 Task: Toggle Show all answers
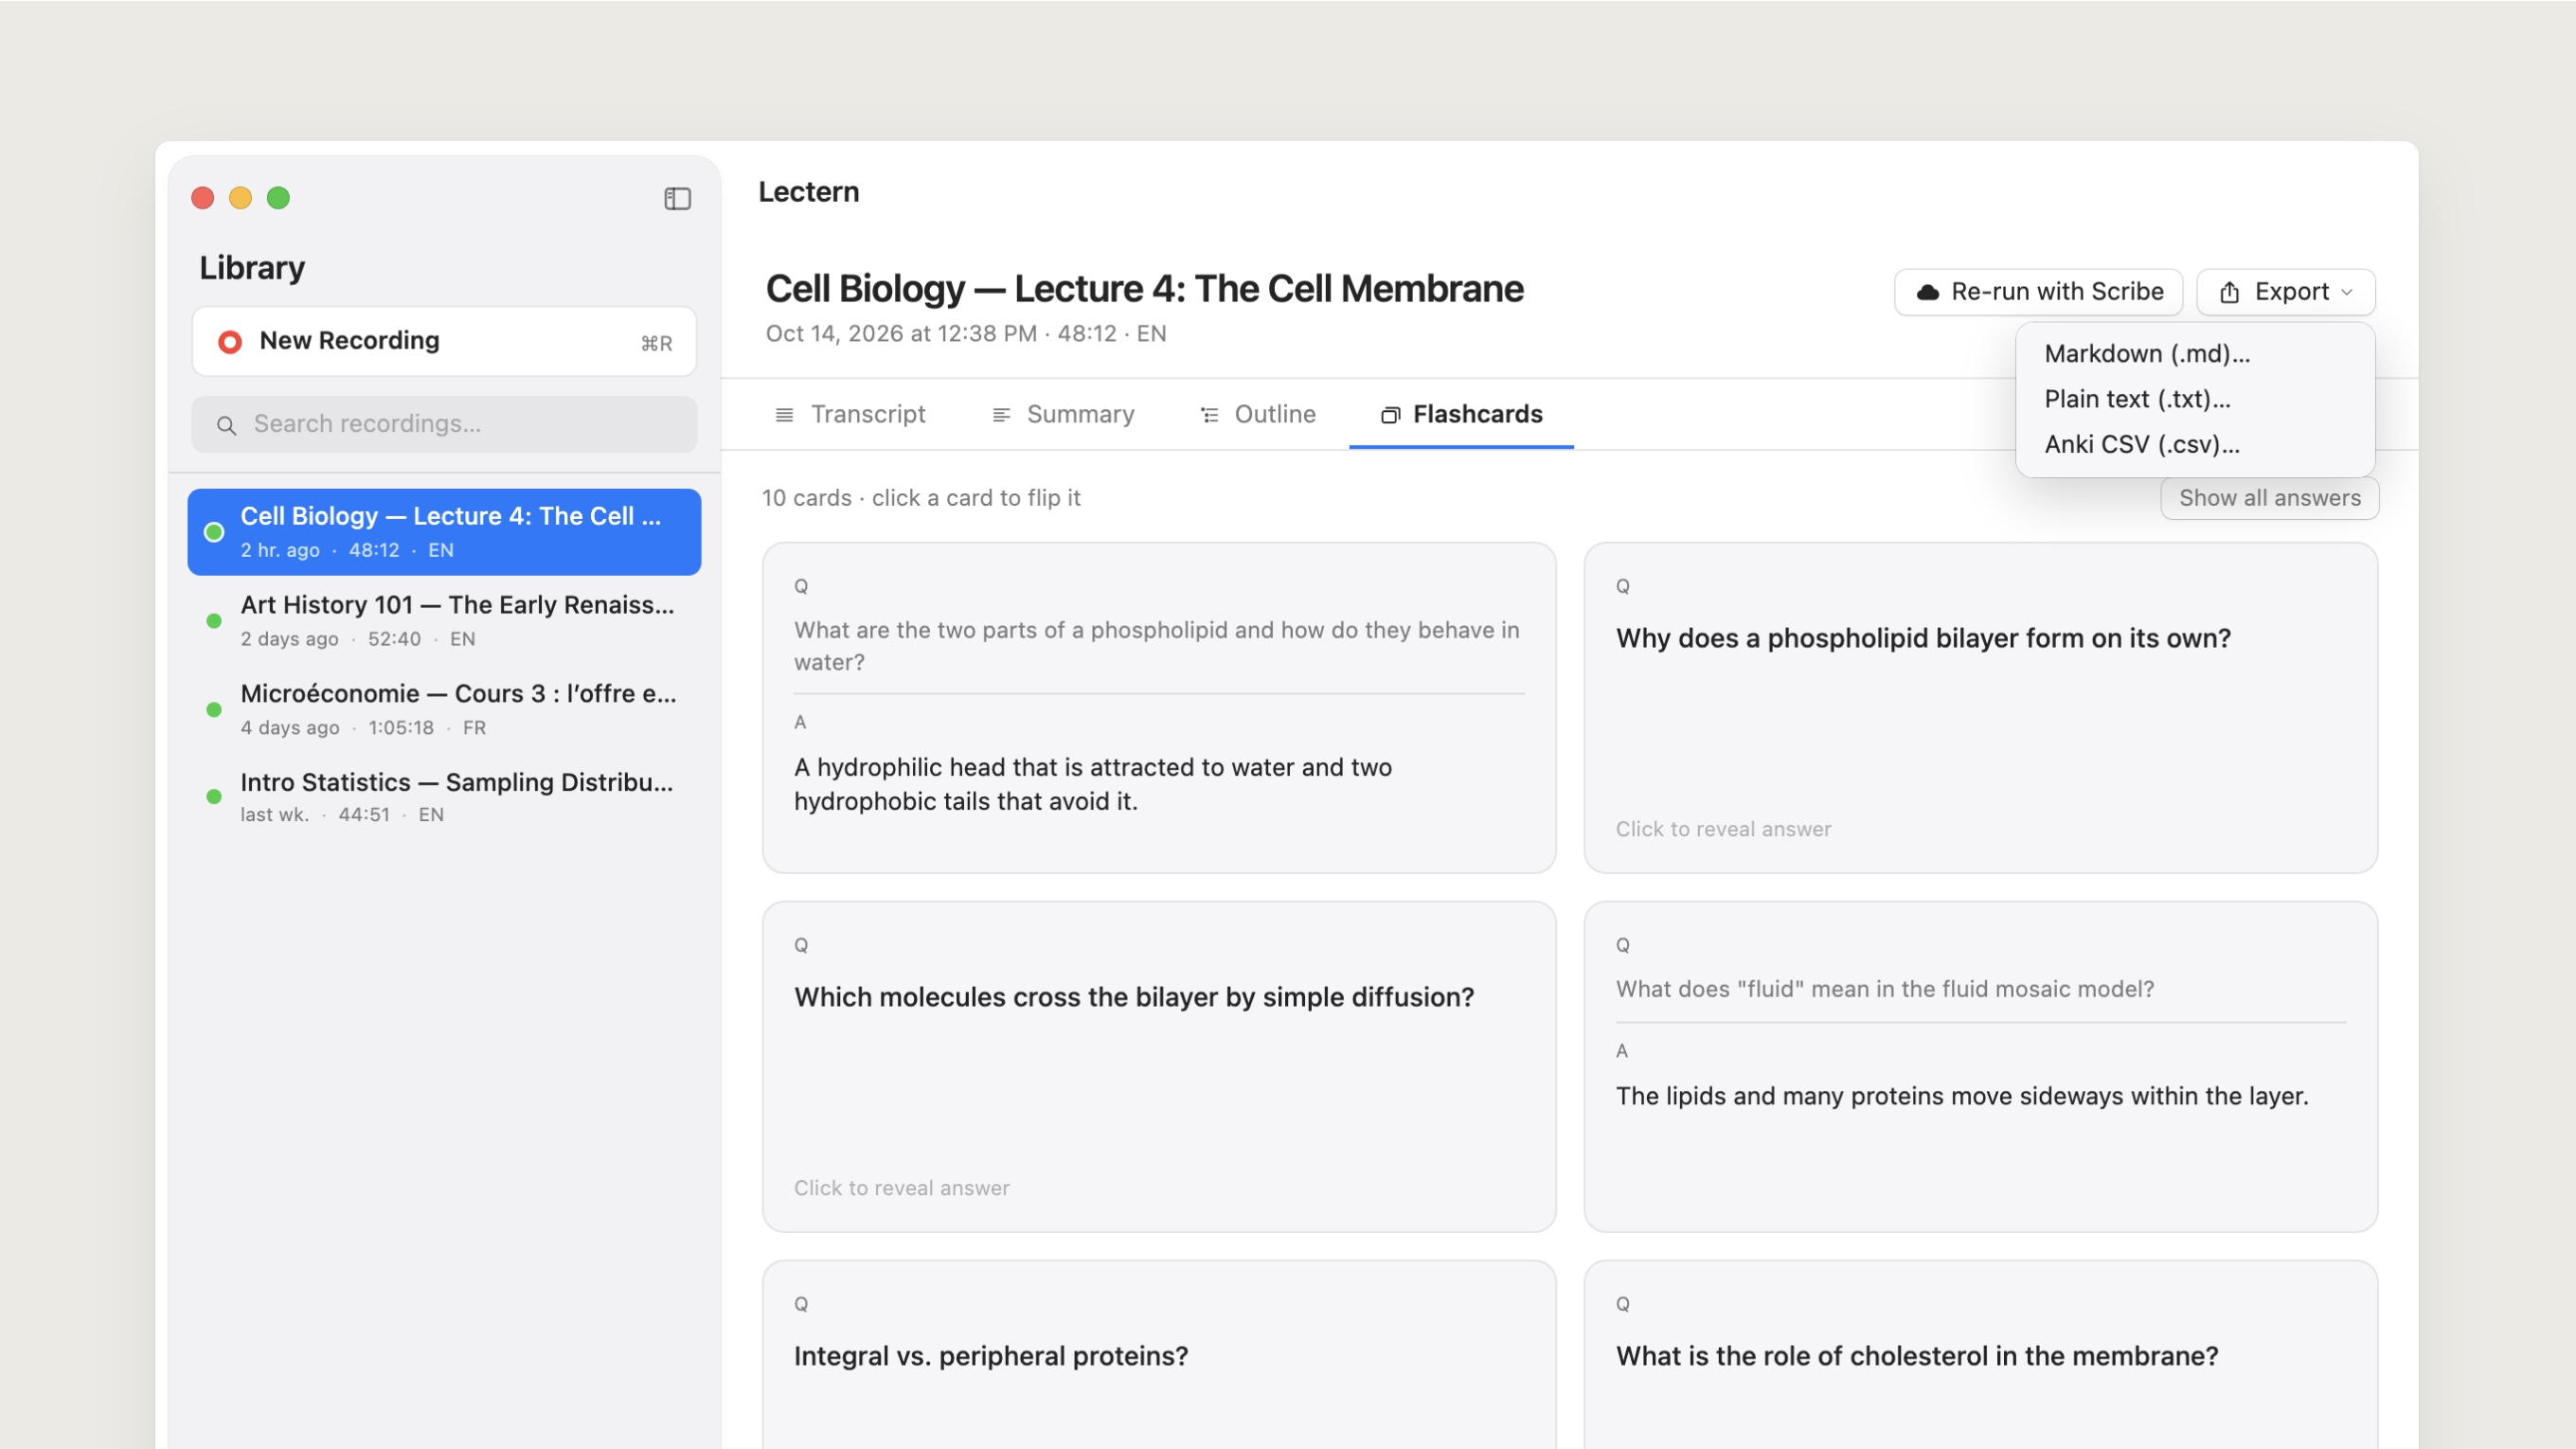click(2269, 498)
